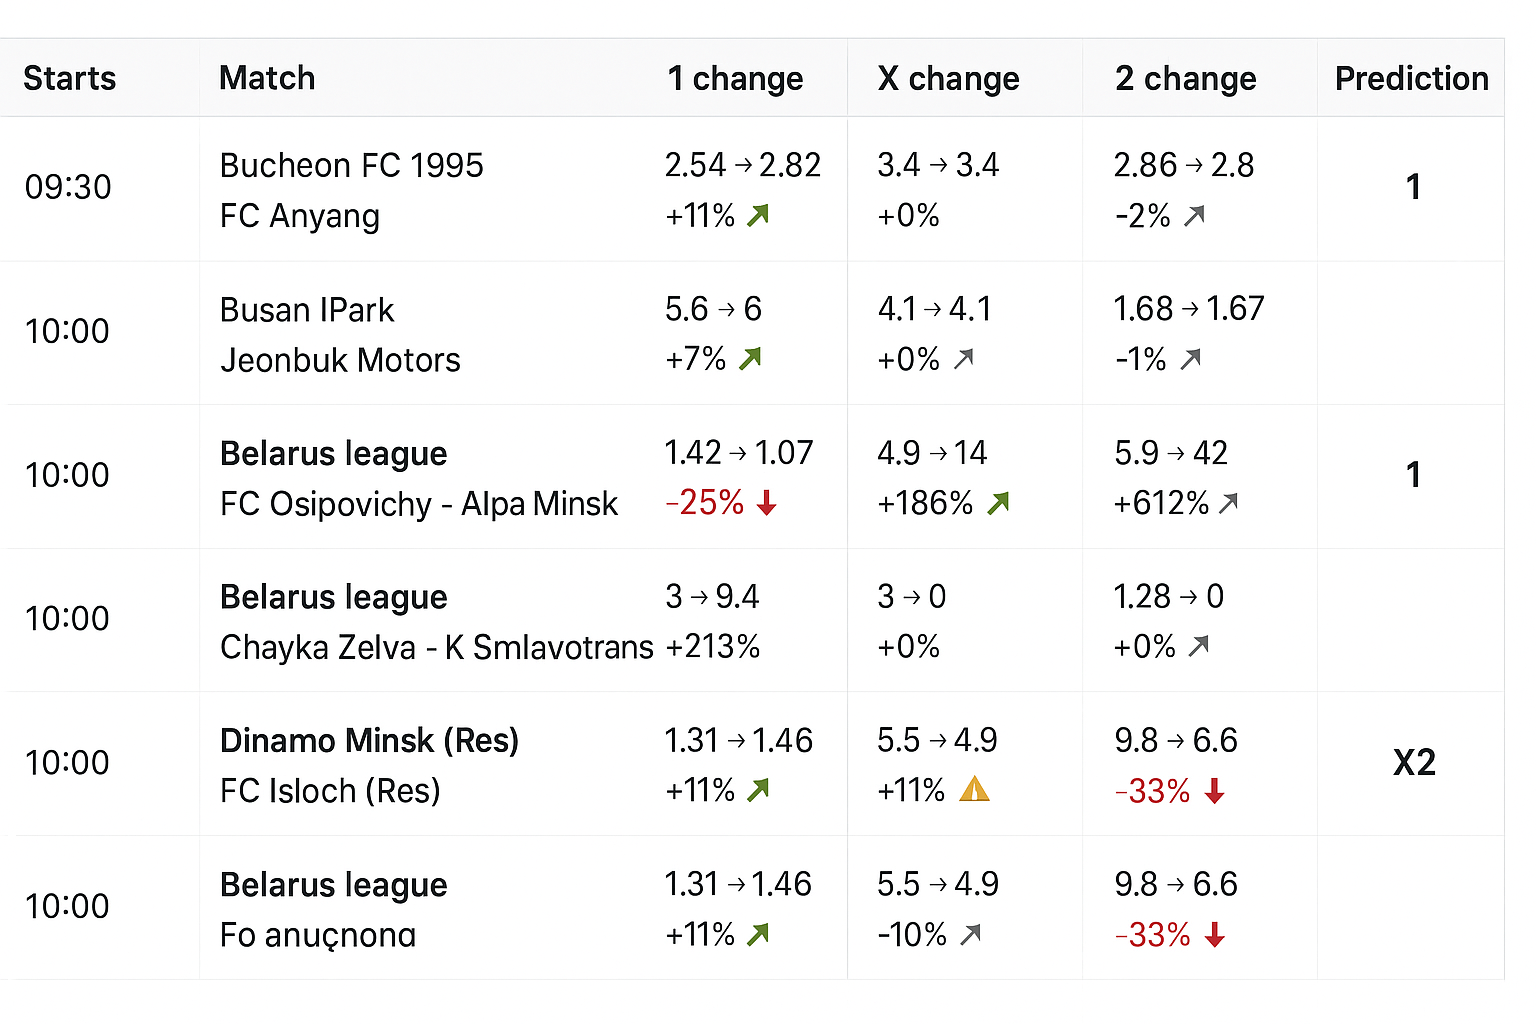1536x1024 pixels.
Task: Sort by the Starts column header
Action: (70, 78)
